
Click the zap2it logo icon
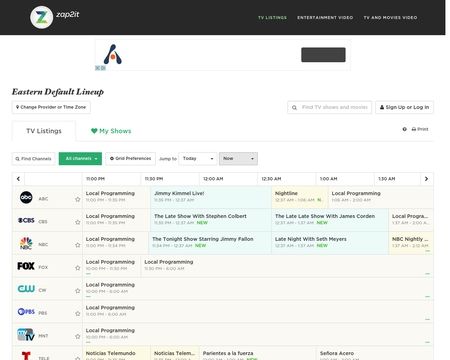pos(41,17)
